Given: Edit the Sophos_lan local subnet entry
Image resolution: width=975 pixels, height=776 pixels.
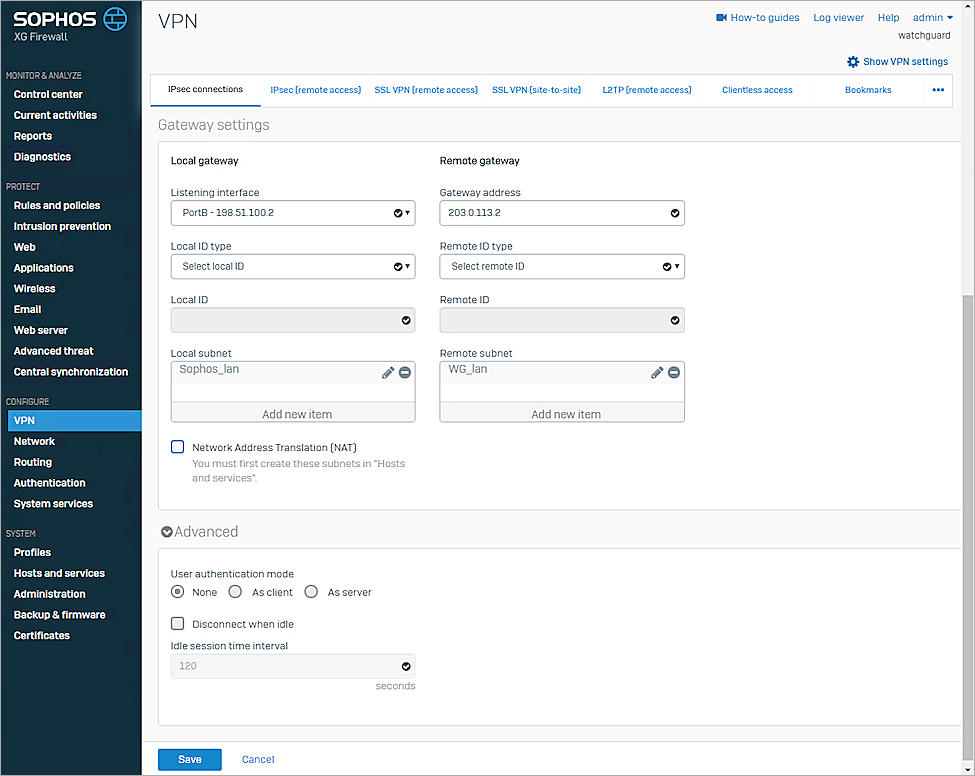Looking at the screenshot, I should [388, 371].
